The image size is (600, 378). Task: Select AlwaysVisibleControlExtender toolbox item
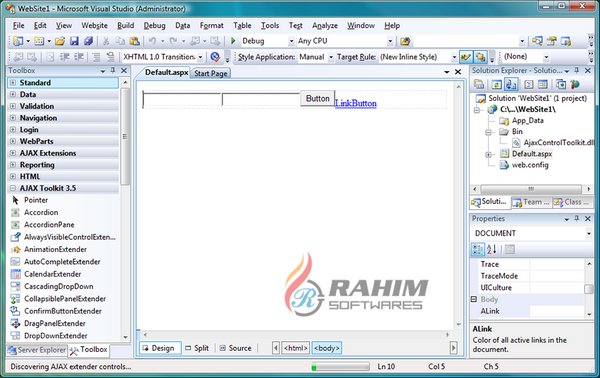click(70, 237)
